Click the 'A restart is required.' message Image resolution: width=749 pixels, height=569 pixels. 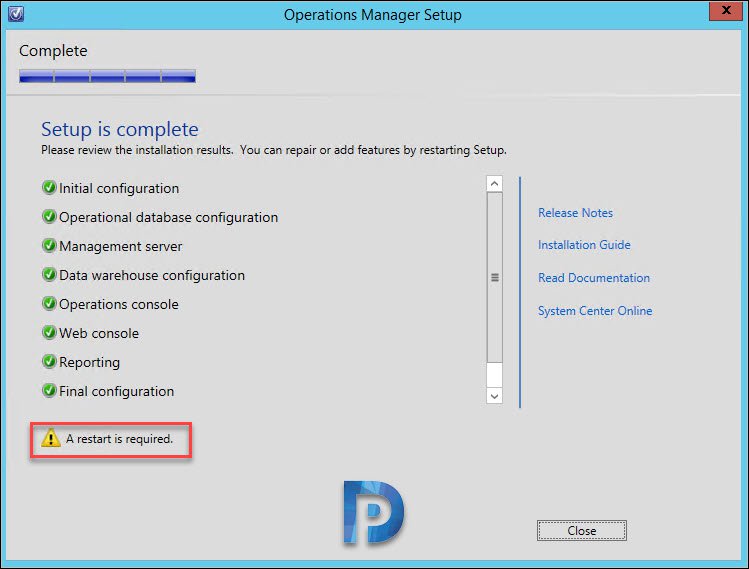[x=119, y=439]
